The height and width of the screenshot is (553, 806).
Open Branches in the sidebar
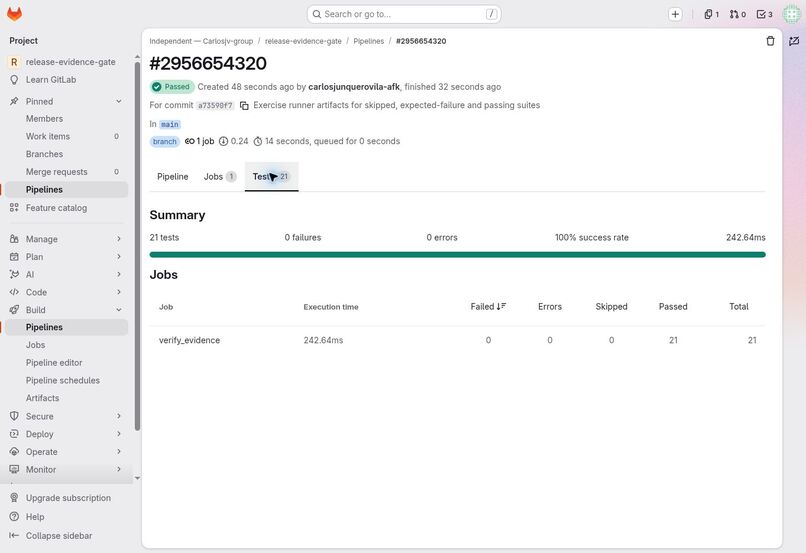point(67,154)
